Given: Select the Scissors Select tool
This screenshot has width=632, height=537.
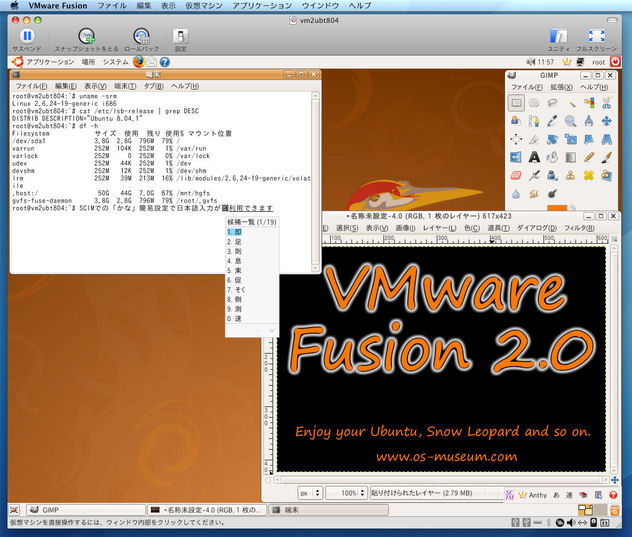Looking at the screenshot, I should tap(607, 103).
